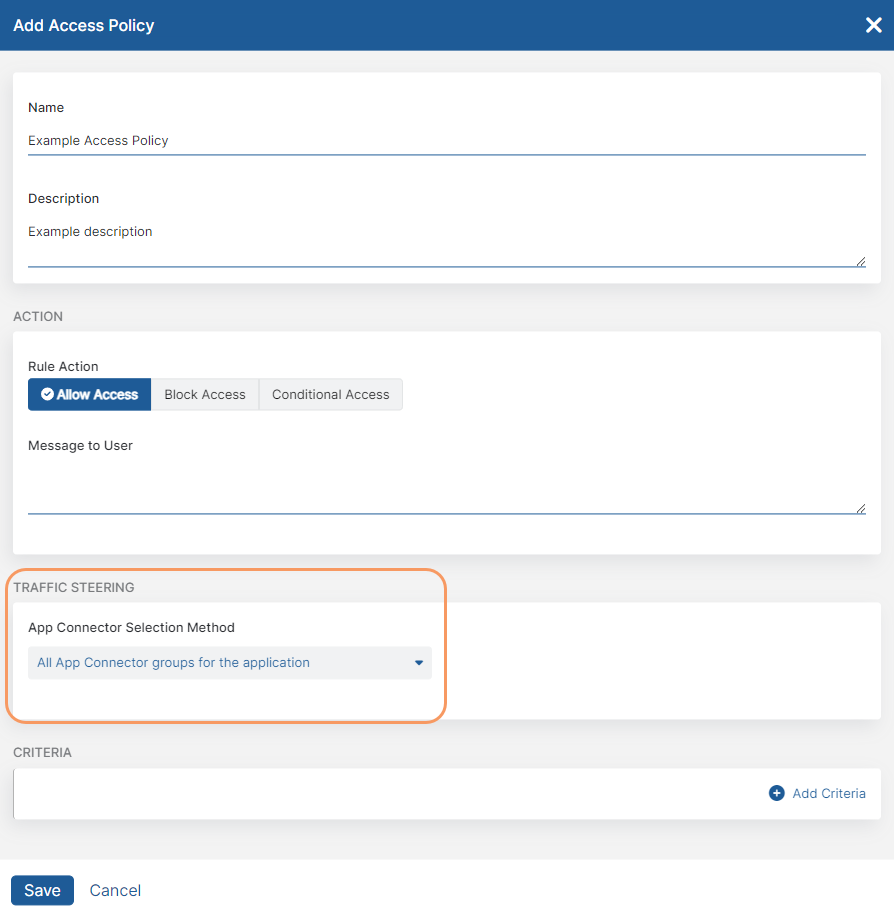This screenshot has width=894, height=916.
Task: Click the Traffic Steering section heading
Action: coord(74,588)
